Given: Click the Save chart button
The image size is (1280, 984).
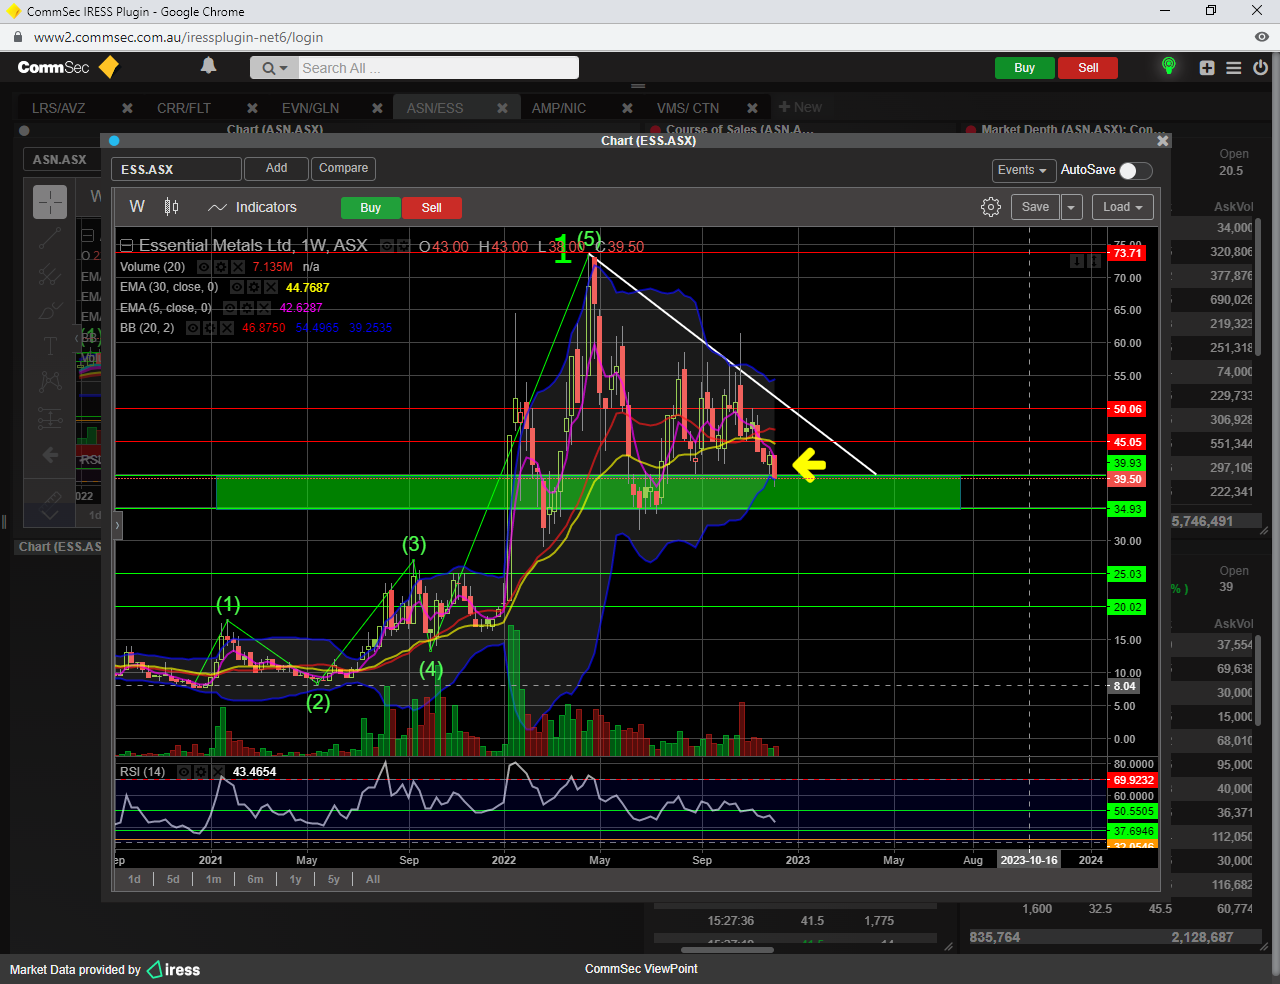Looking at the screenshot, I should click(x=1035, y=207).
